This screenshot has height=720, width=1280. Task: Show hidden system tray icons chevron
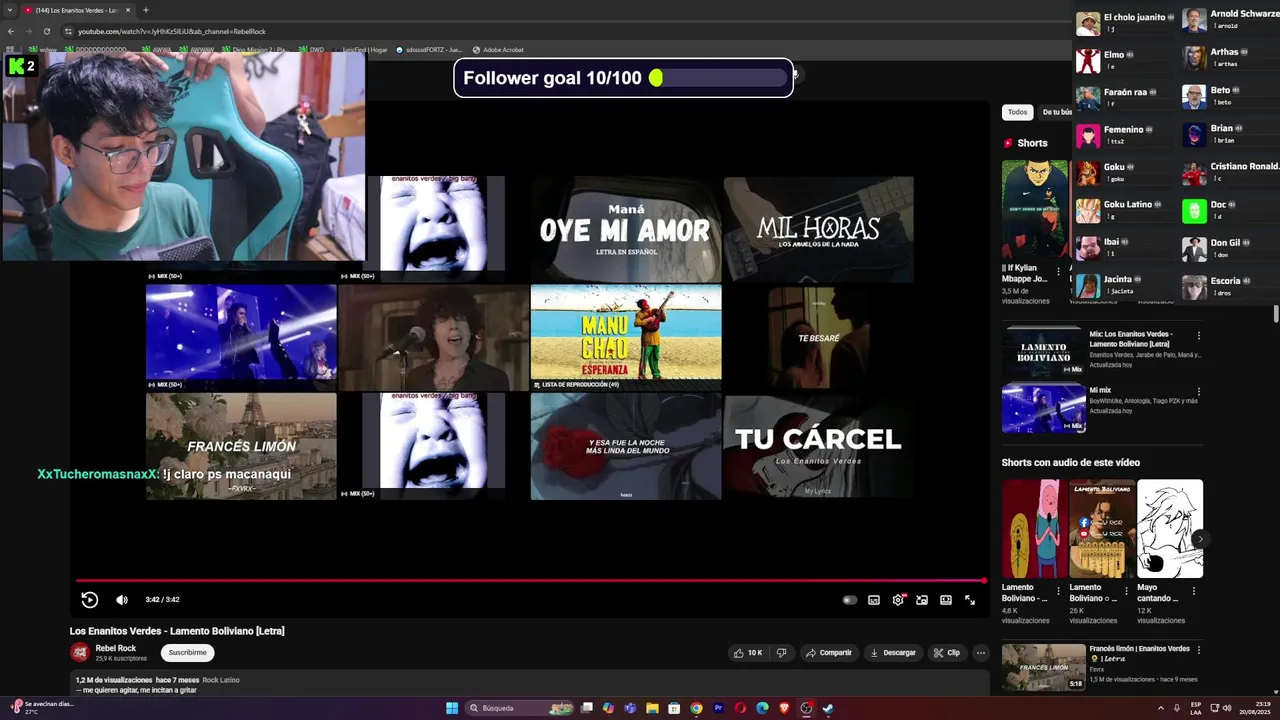click(x=1161, y=707)
